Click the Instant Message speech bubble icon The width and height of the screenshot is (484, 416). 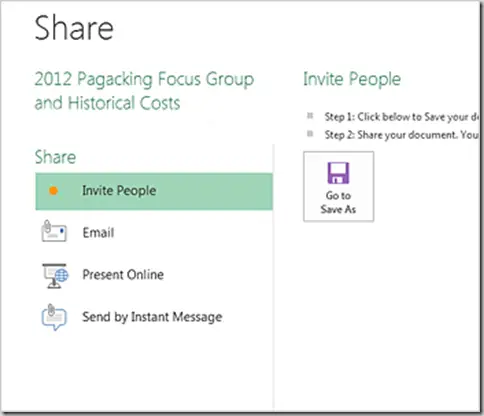(x=54, y=317)
